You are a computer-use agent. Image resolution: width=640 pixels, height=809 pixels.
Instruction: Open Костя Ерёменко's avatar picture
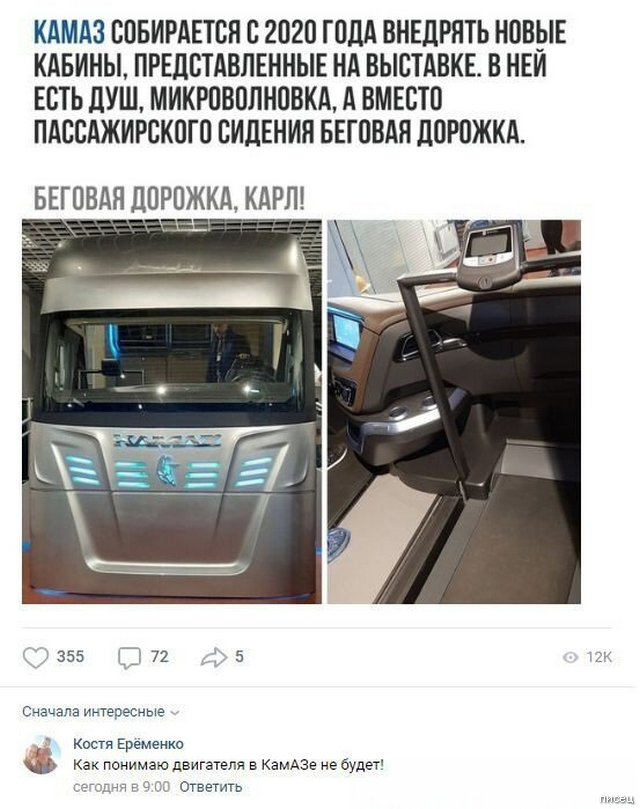[42, 754]
